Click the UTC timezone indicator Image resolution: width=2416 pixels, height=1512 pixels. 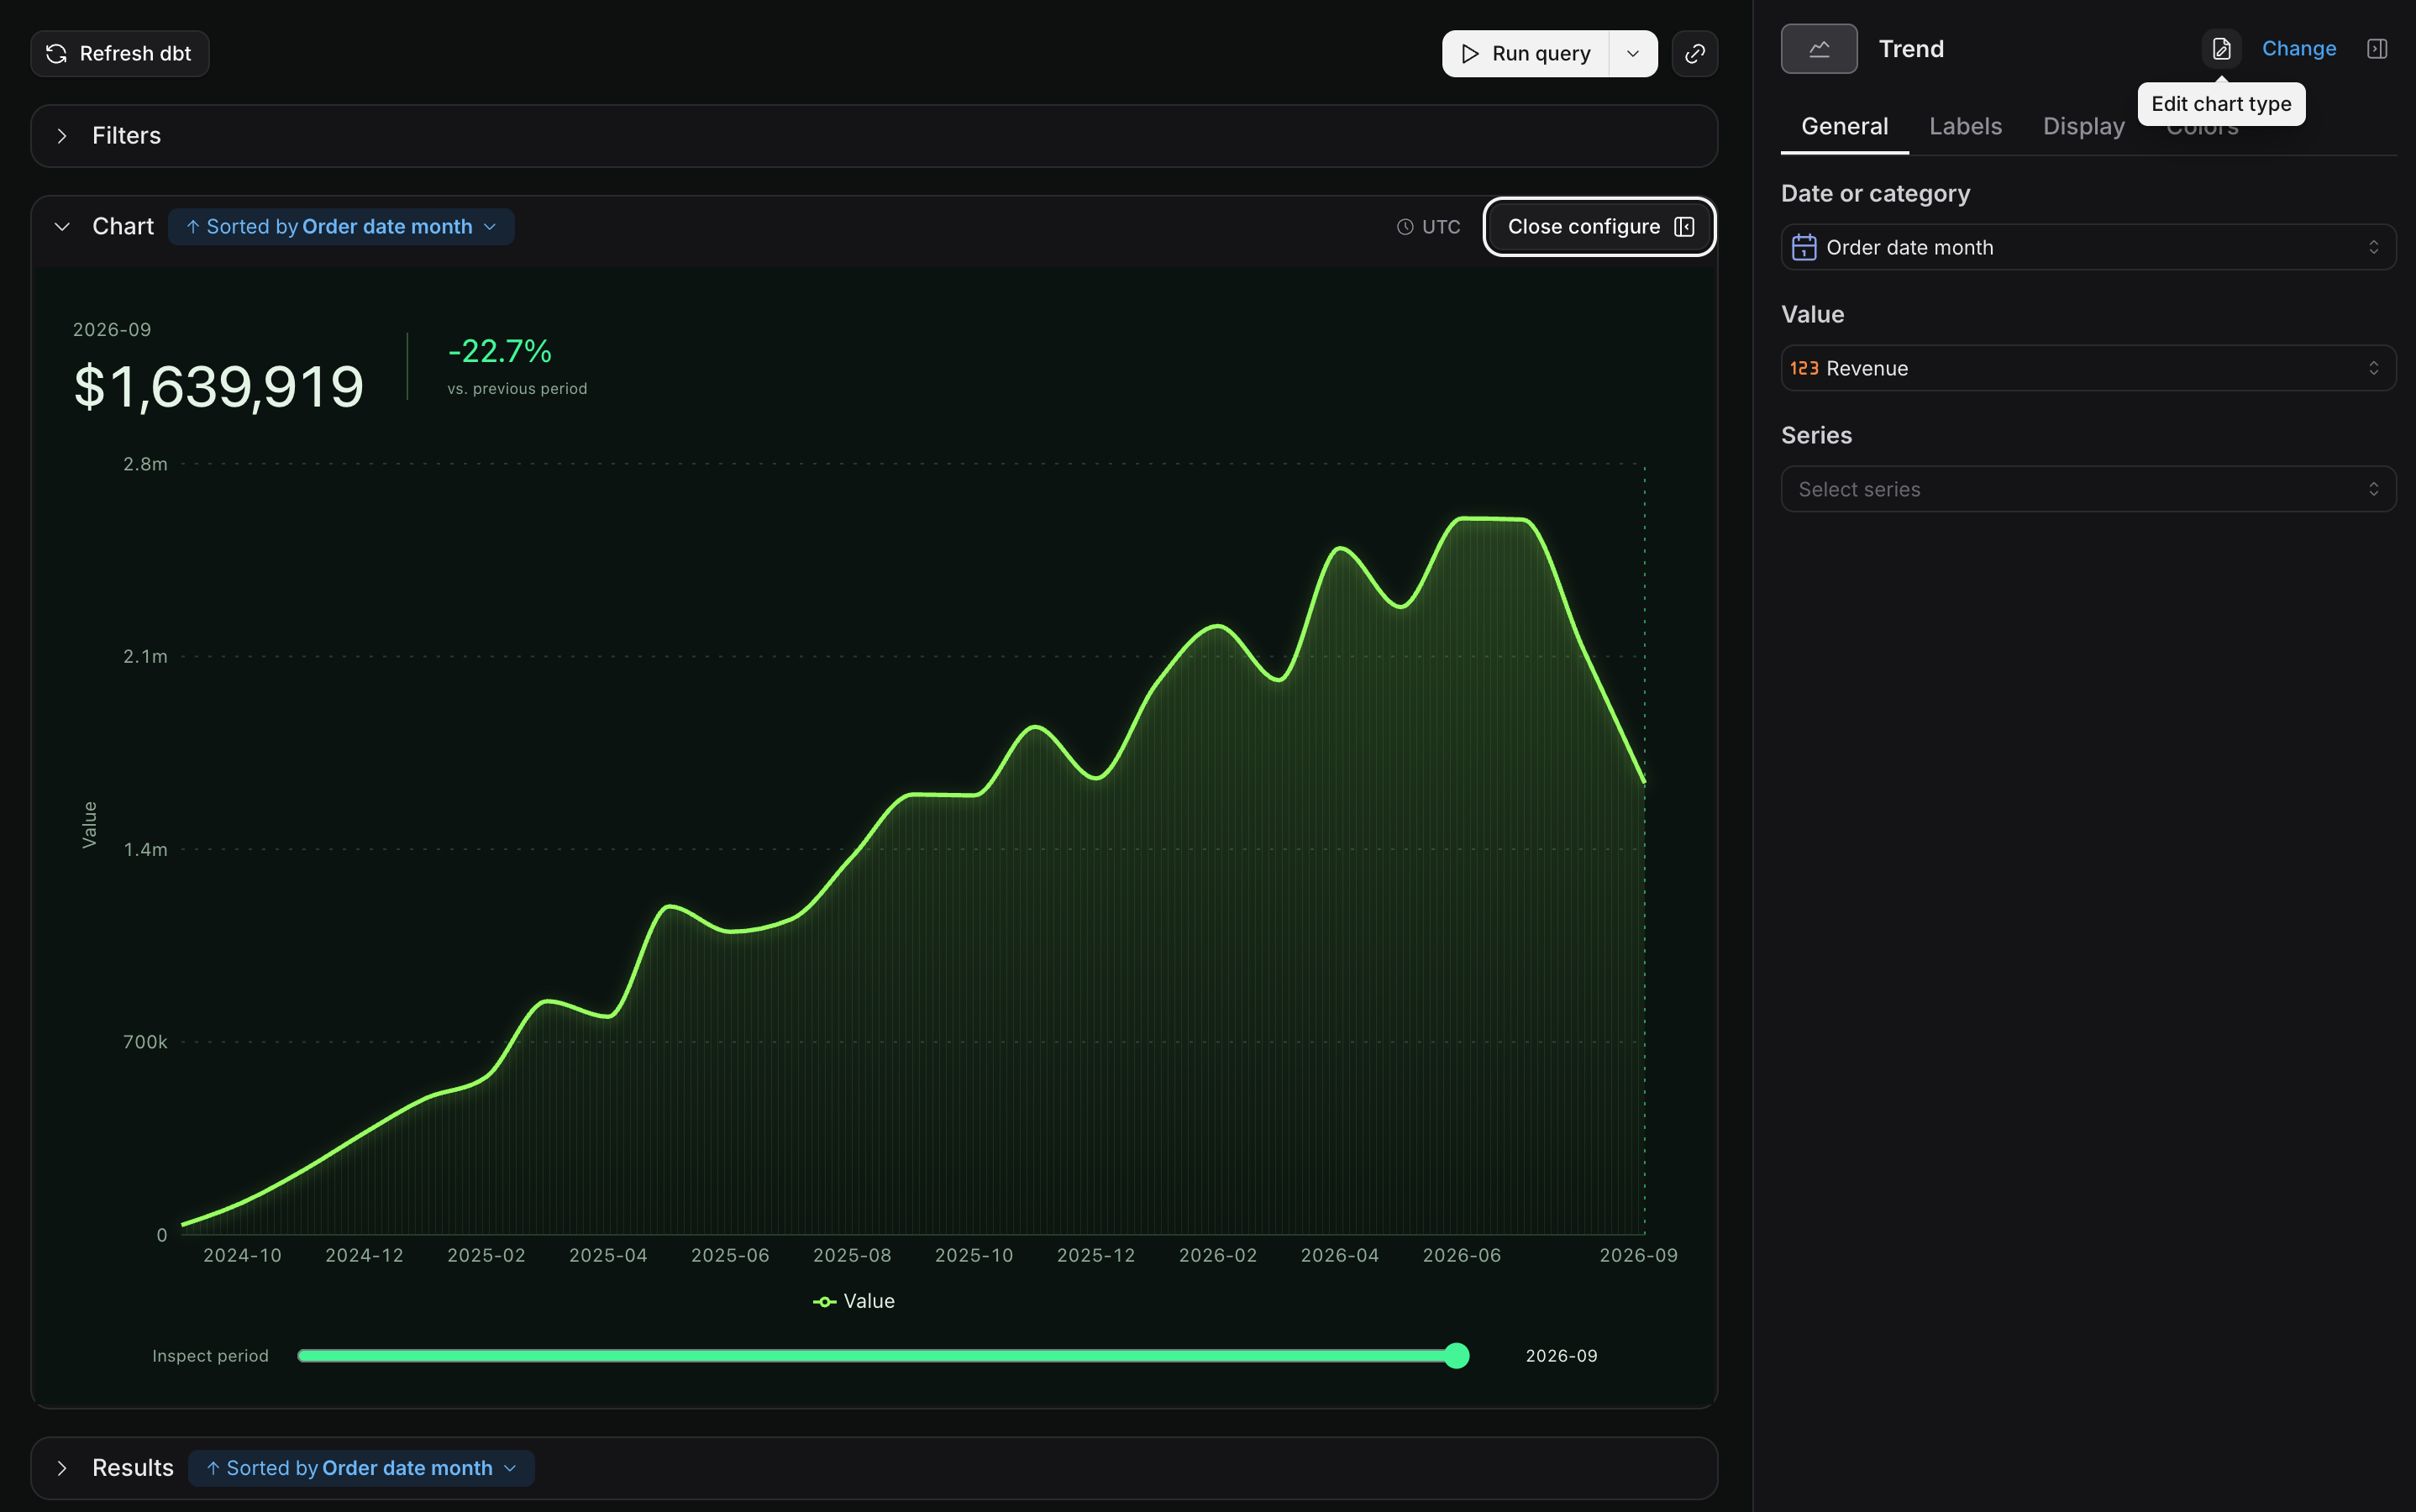pyautogui.click(x=1429, y=227)
